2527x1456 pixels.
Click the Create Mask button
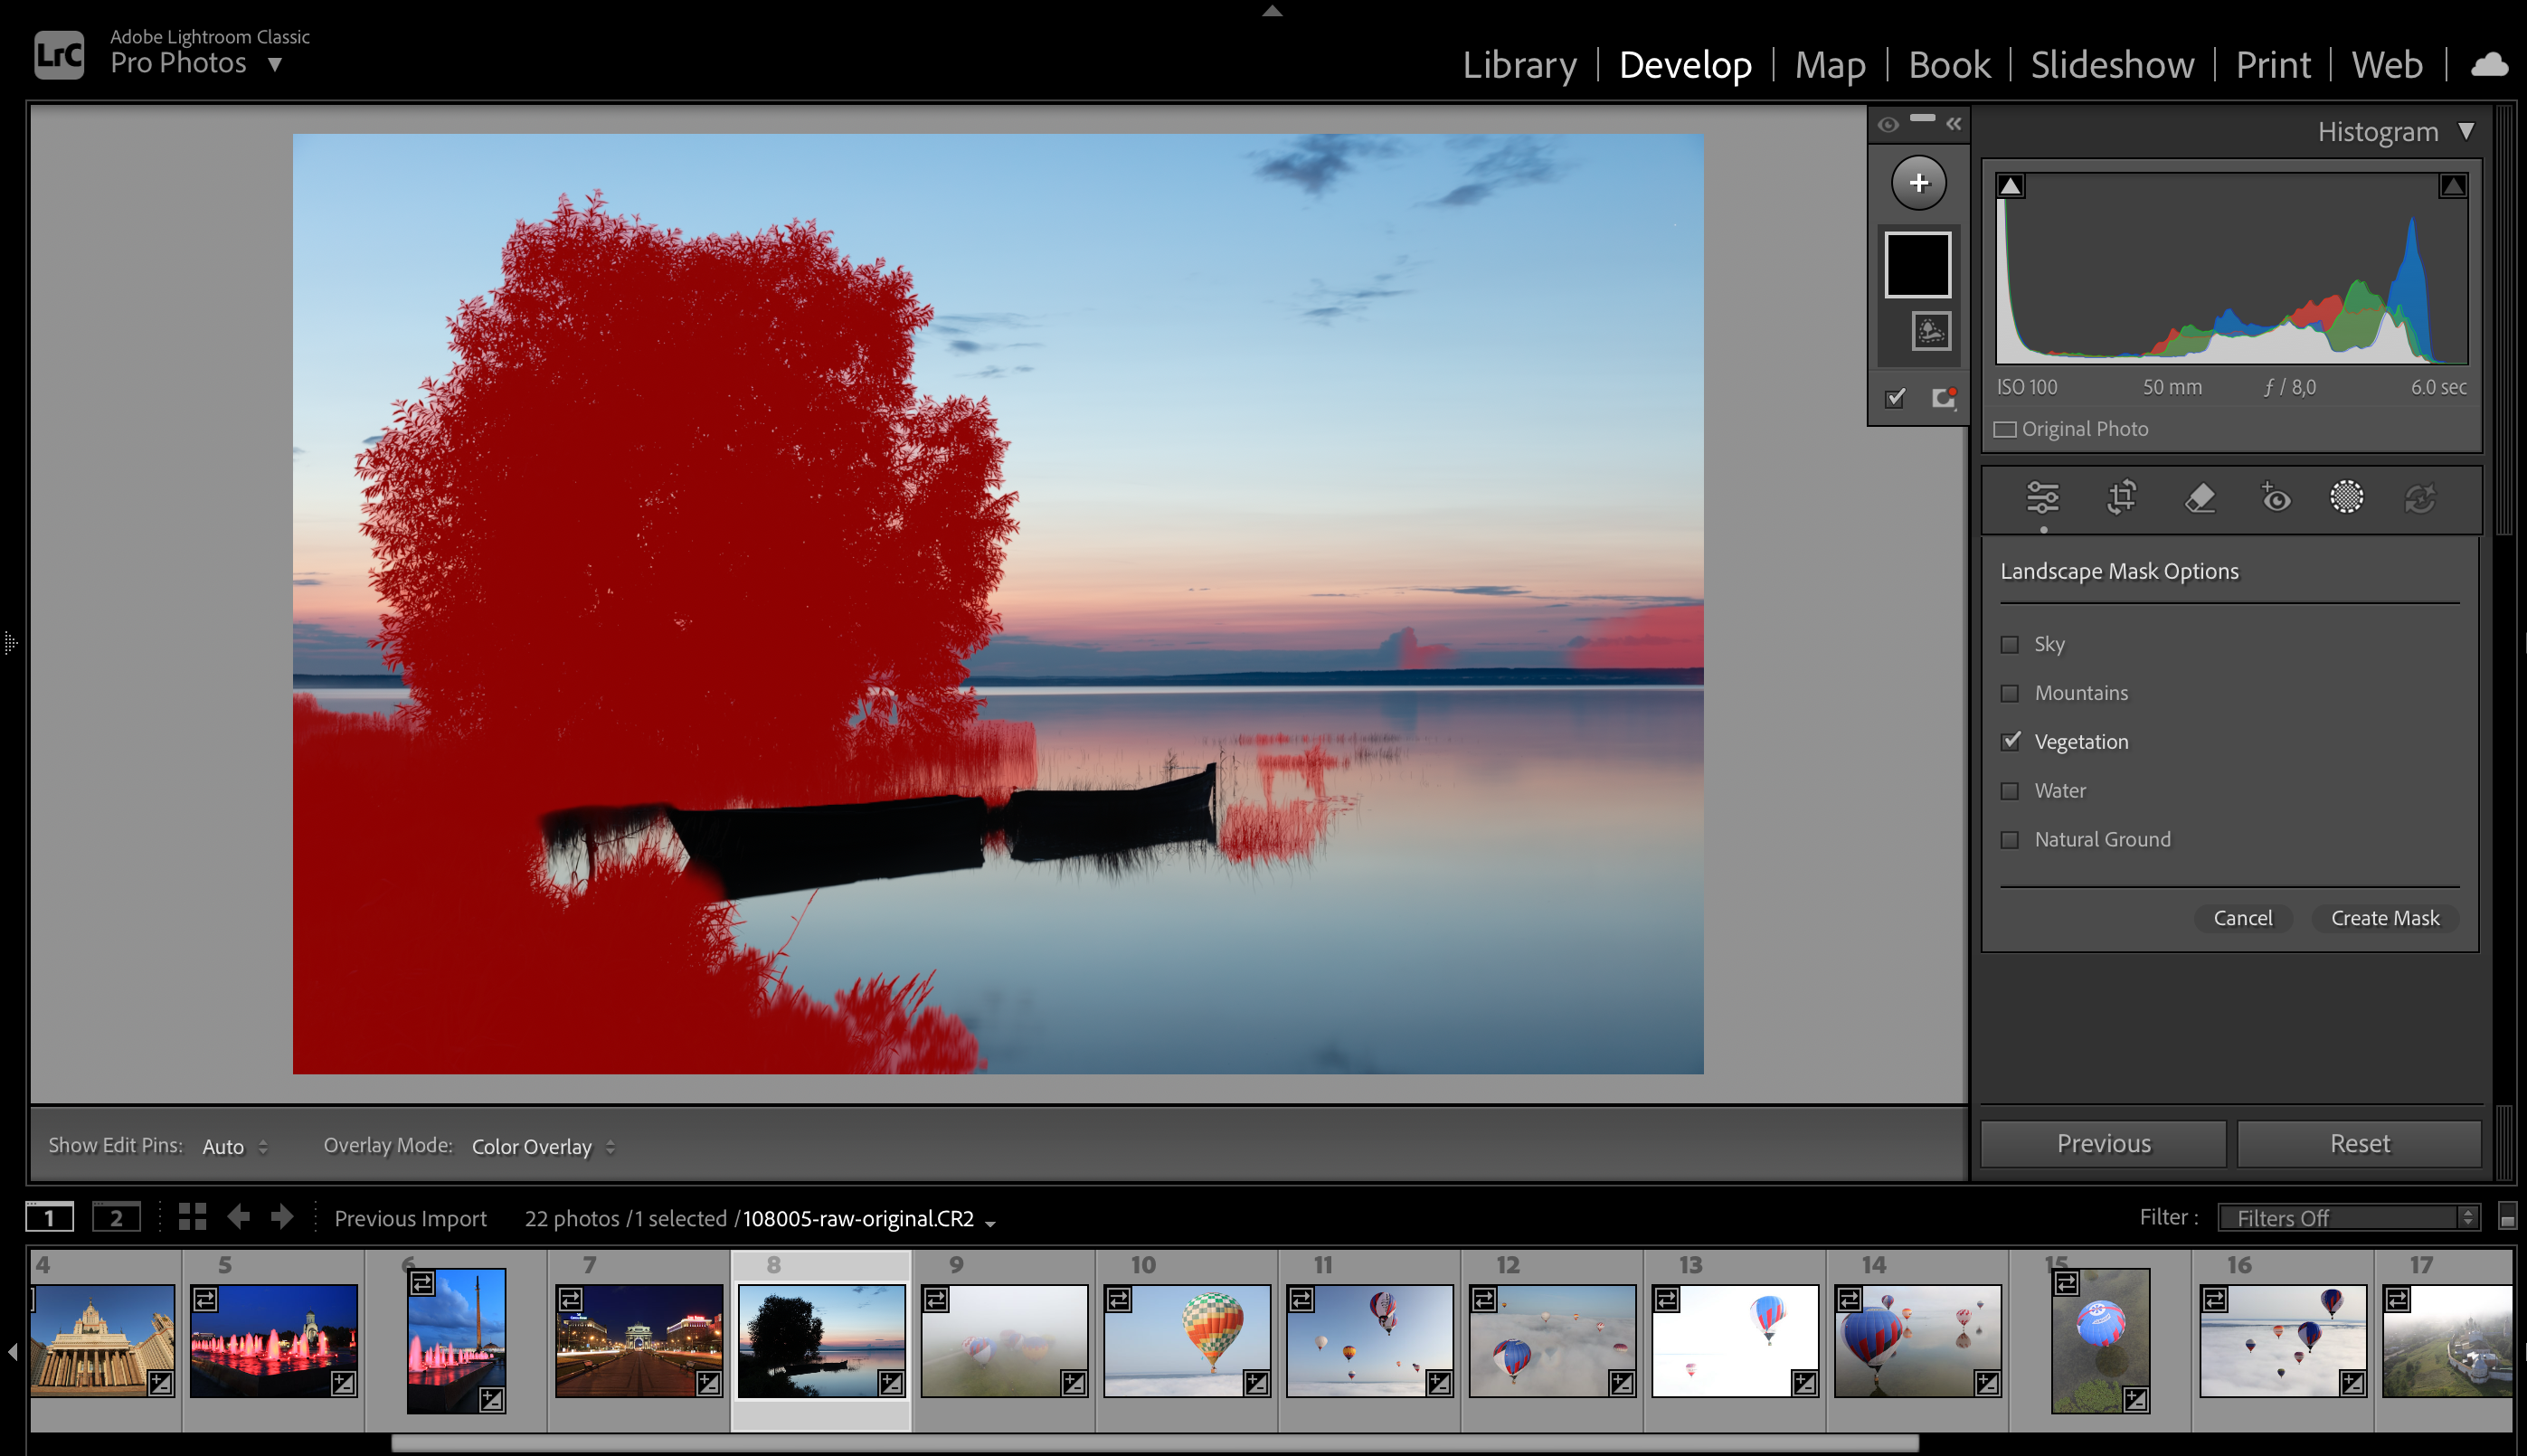coord(2384,918)
